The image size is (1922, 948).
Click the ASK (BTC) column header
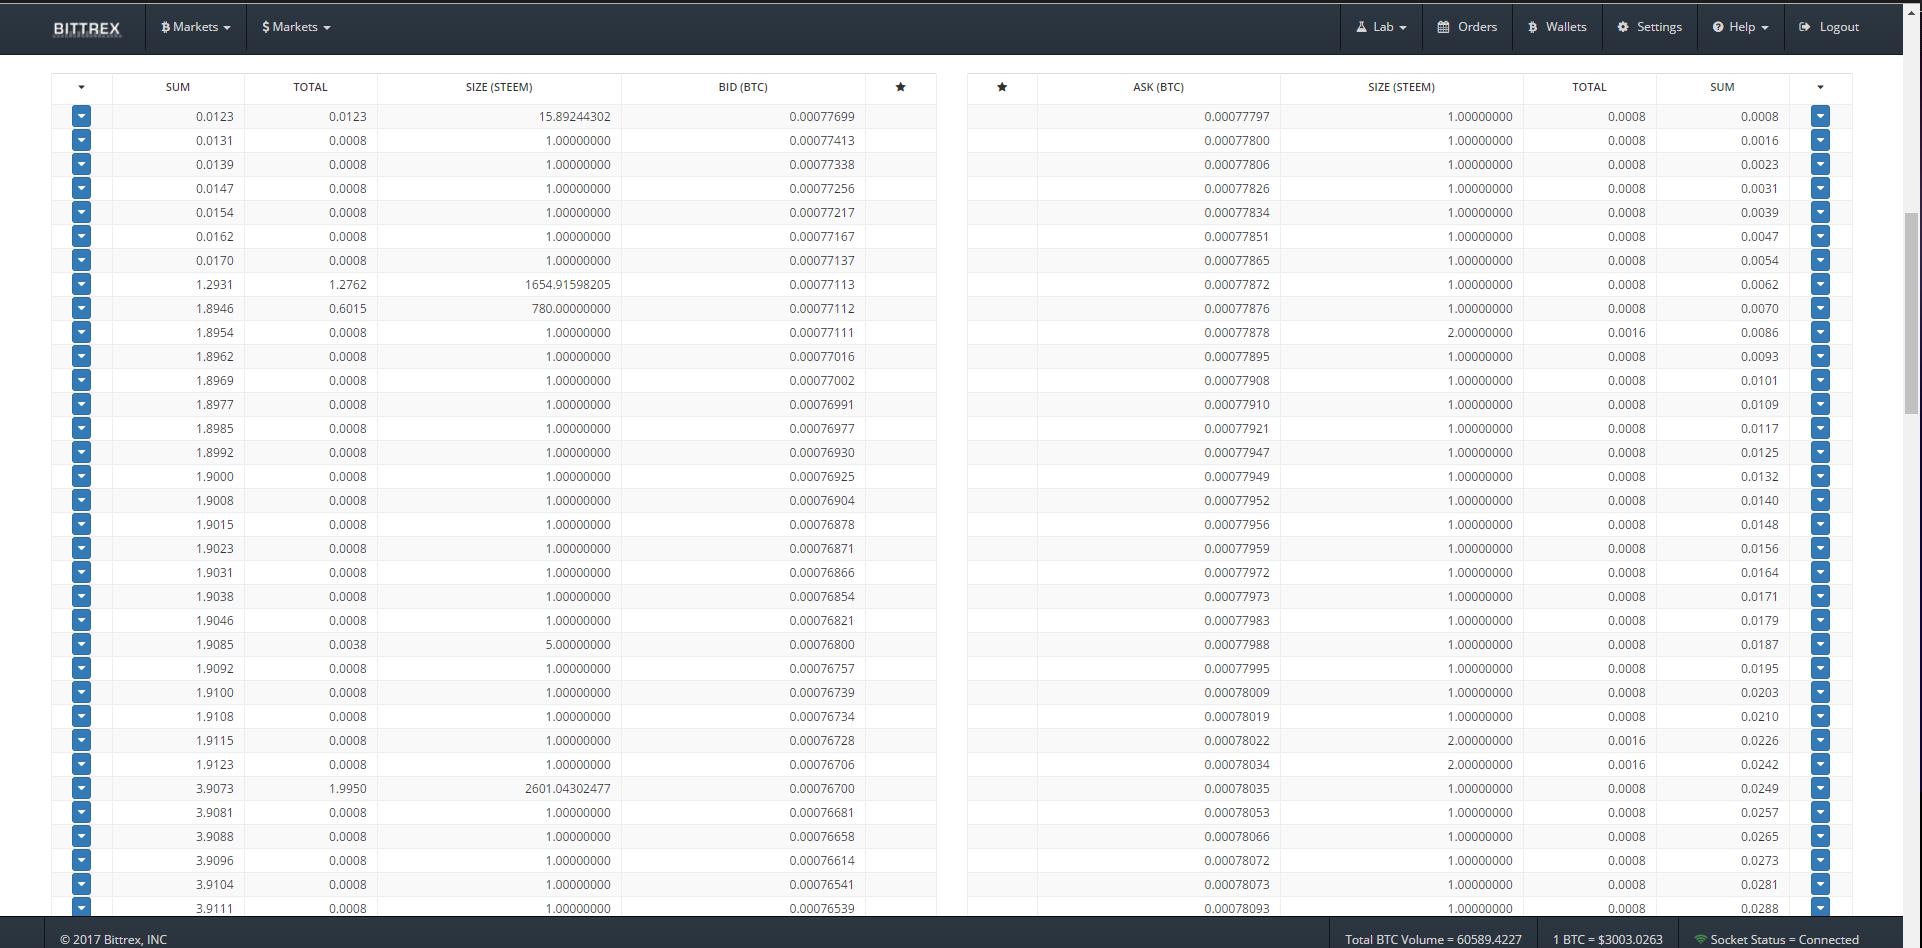click(1158, 87)
